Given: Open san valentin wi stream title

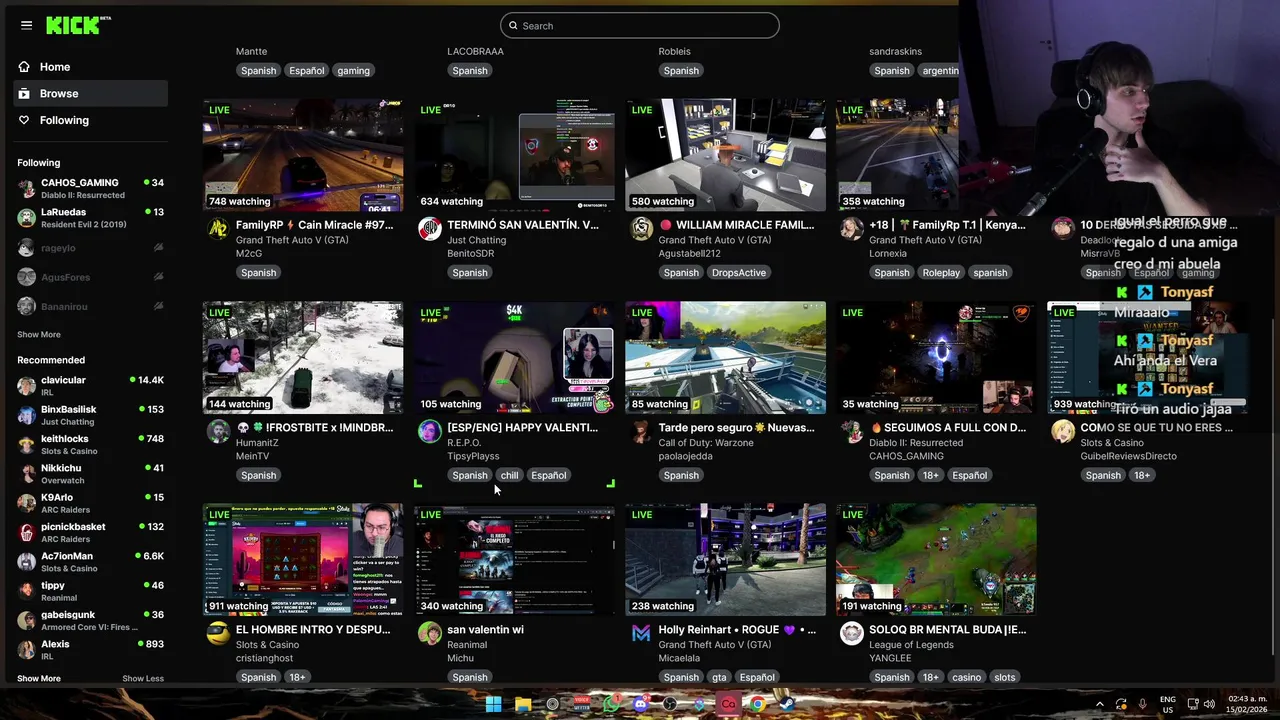Looking at the screenshot, I should (485, 630).
